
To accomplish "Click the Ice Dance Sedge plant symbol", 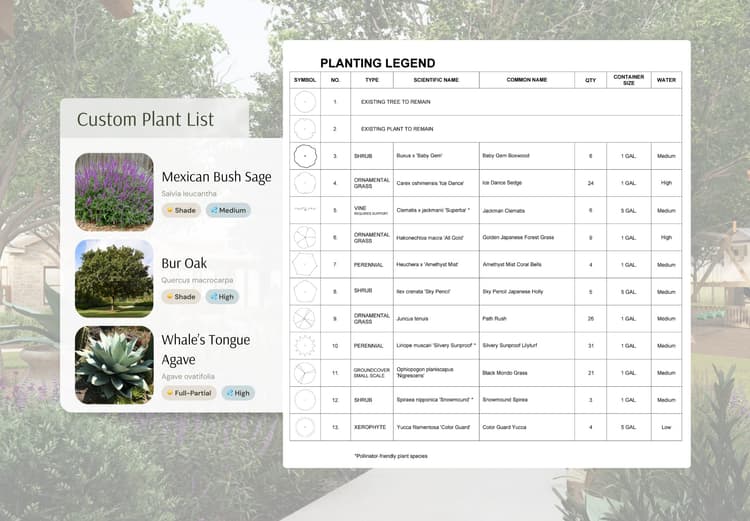I will pyautogui.click(x=305, y=183).
